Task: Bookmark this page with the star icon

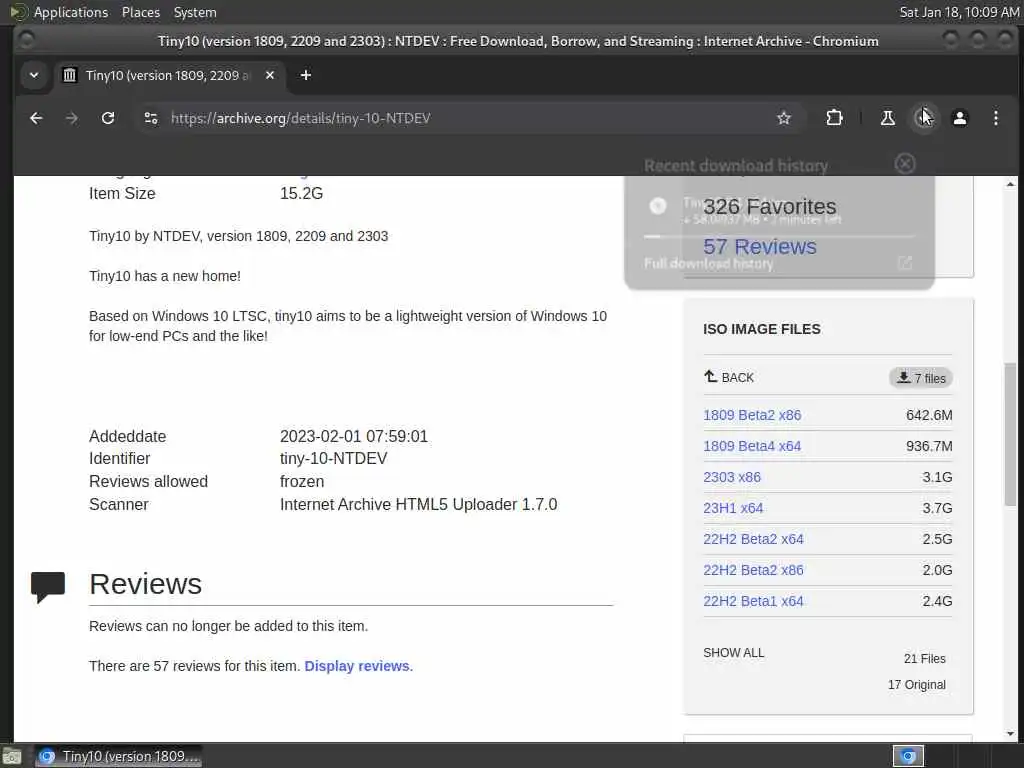Action: coord(784,118)
